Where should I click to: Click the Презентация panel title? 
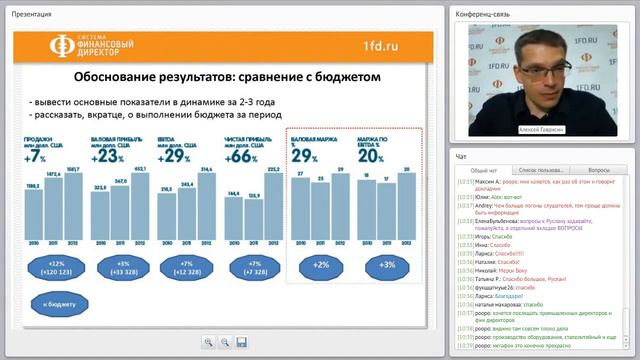[x=31, y=14]
